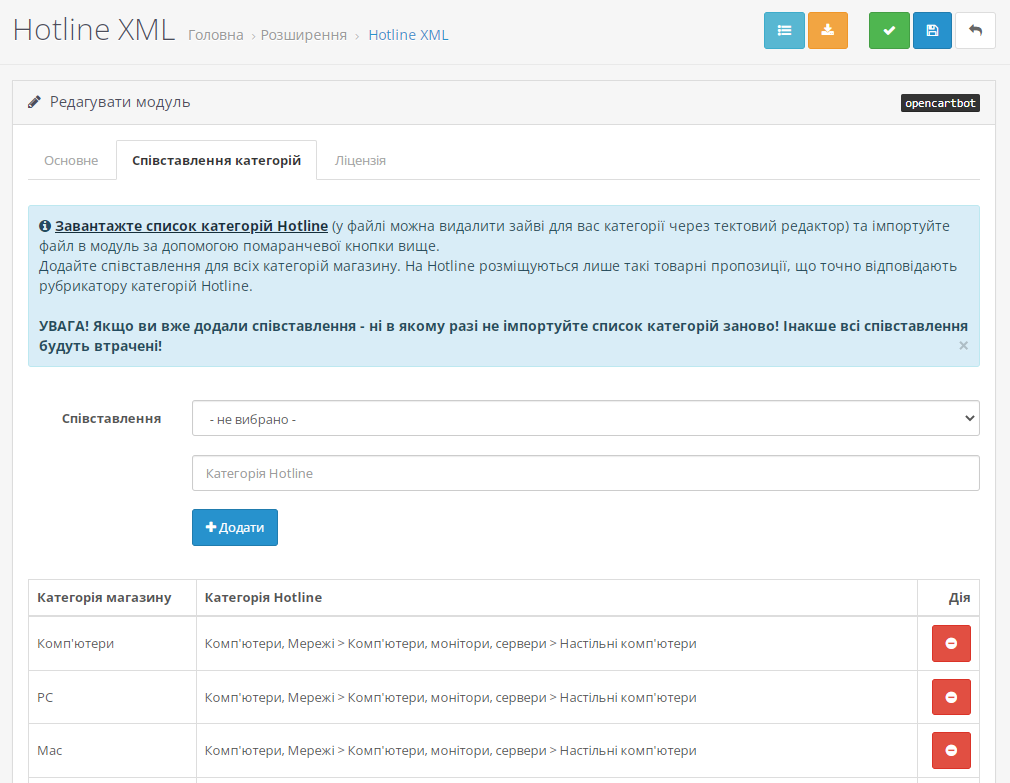Click the Редагувати модуль panel heading
The height and width of the screenshot is (783, 1010).
click(x=120, y=102)
